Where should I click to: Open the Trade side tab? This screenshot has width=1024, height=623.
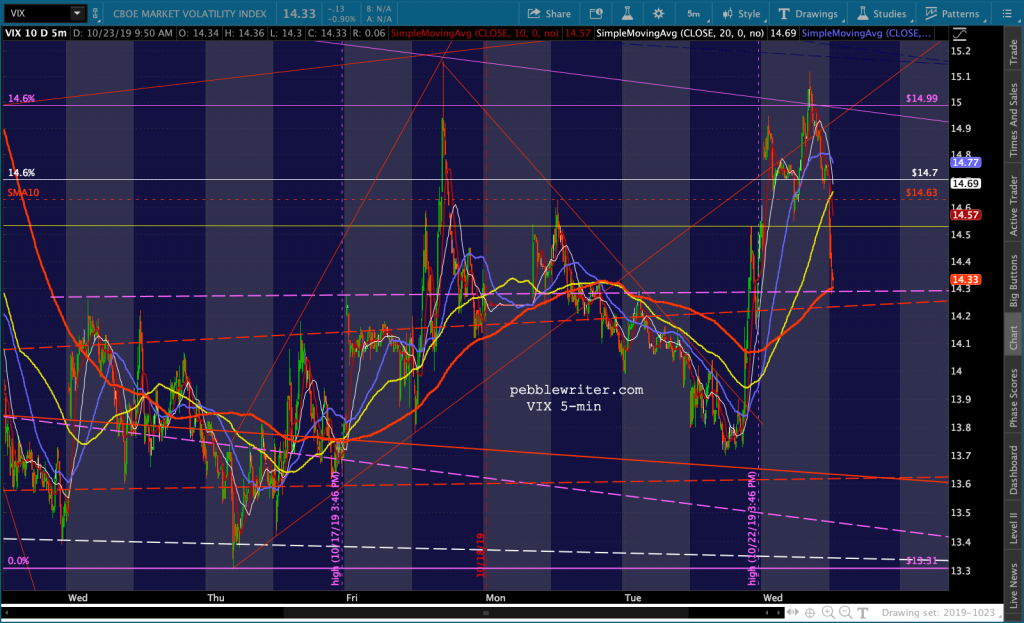(1014, 52)
